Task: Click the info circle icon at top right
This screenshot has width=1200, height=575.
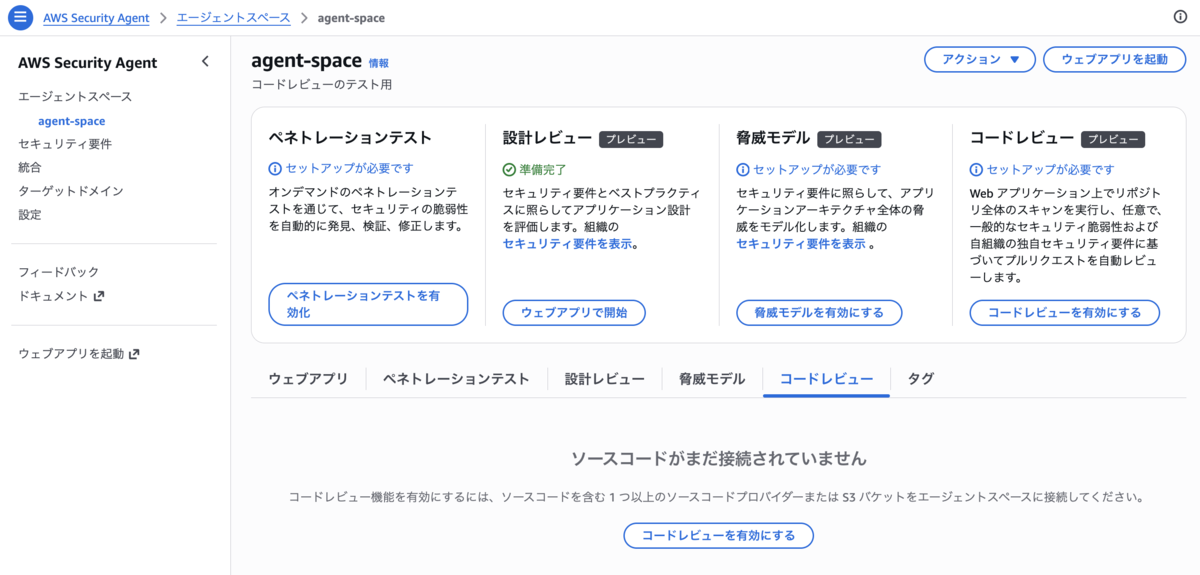Action: (x=1180, y=18)
